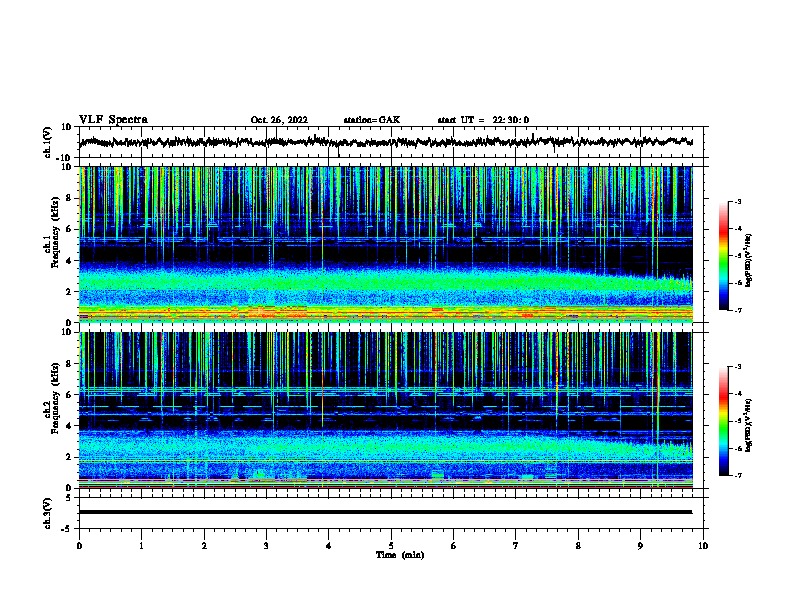Click the 6 kHz tick on ch.2 axis
792x612 pixels.
pos(70,395)
